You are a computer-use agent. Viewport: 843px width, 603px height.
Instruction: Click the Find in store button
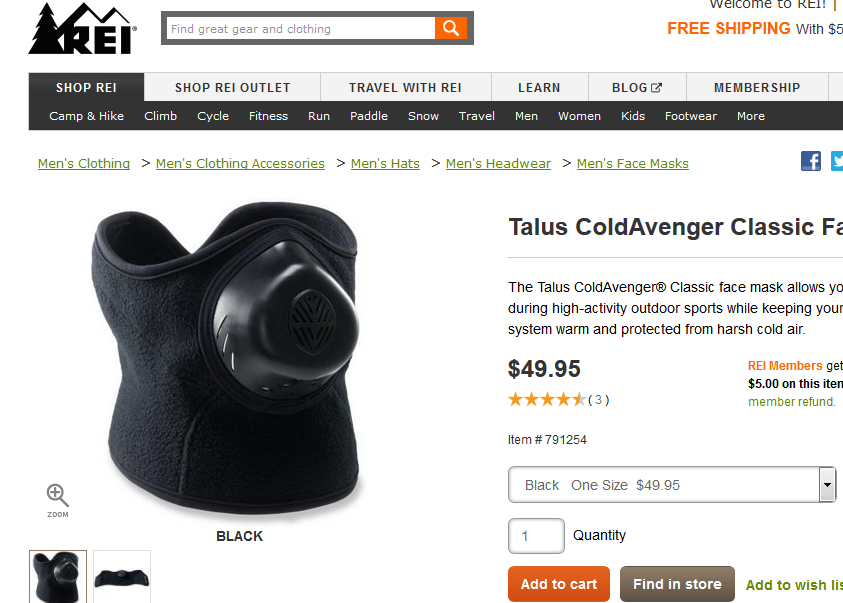(x=677, y=584)
